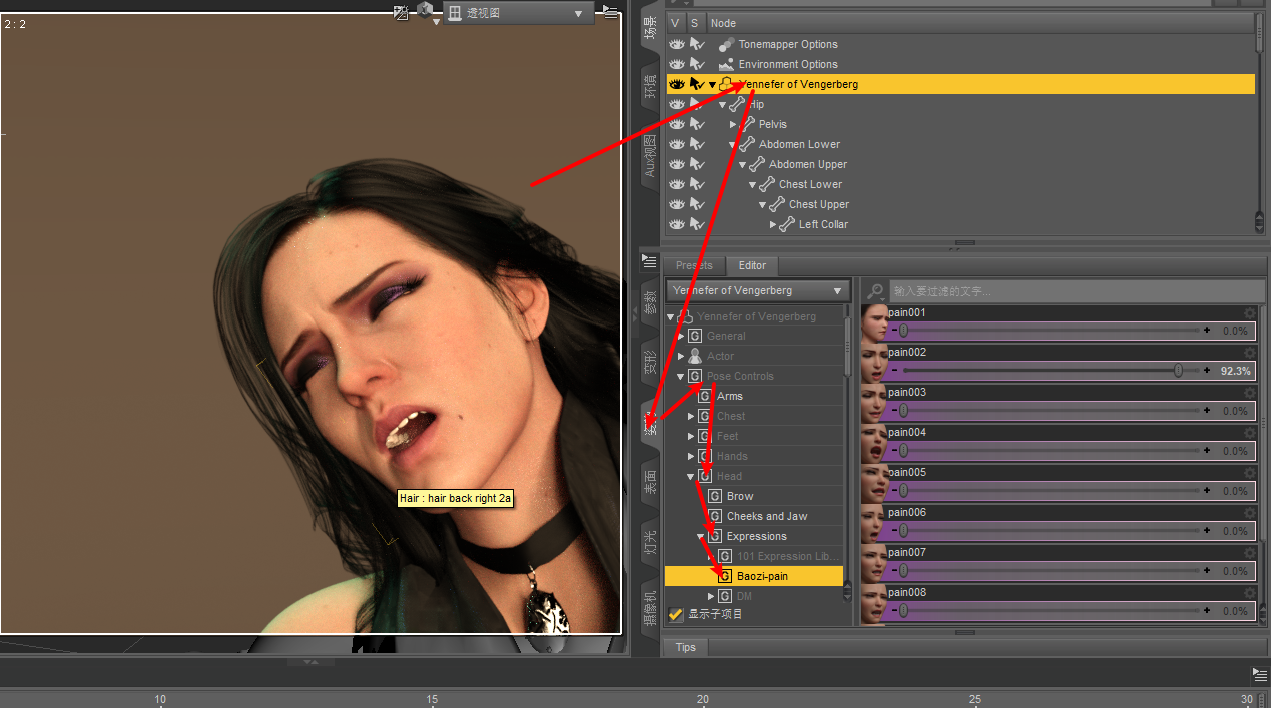Click the Tips button at the bottom
The width and height of the screenshot is (1271, 708).
tap(685, 647)
